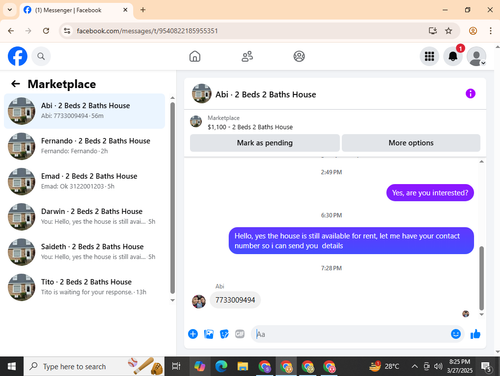
Task: Open Abi's 2 Beds 2 Baths conversation
Action: click(84, 111)
